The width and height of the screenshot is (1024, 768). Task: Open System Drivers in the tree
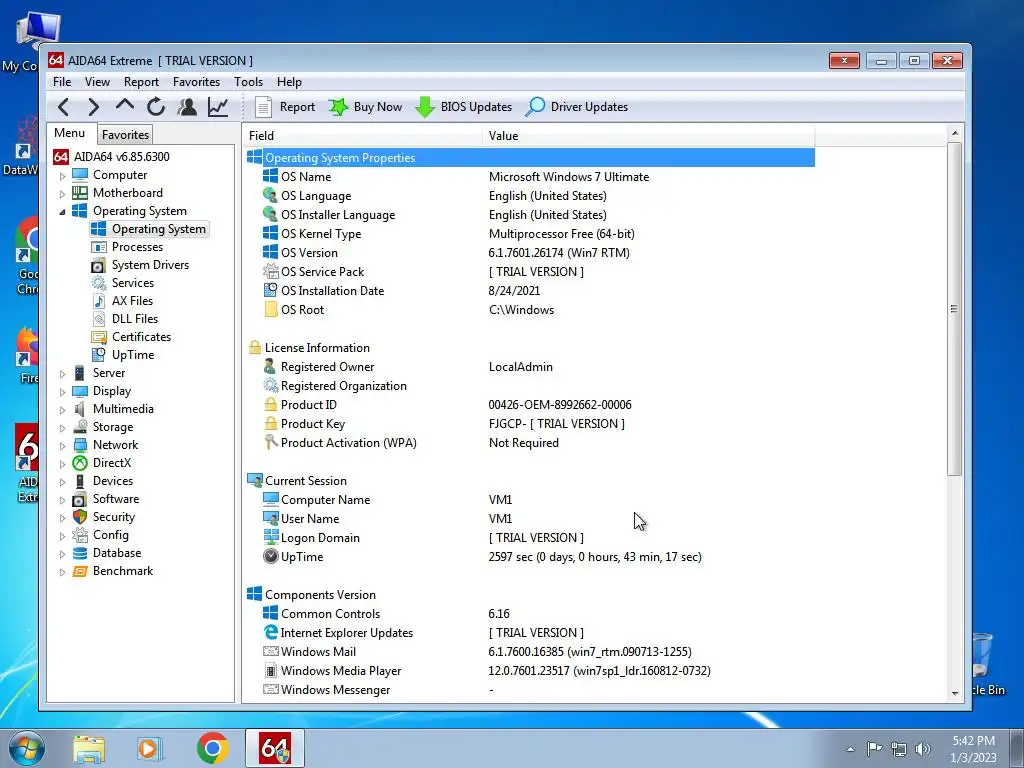point(150,264)
